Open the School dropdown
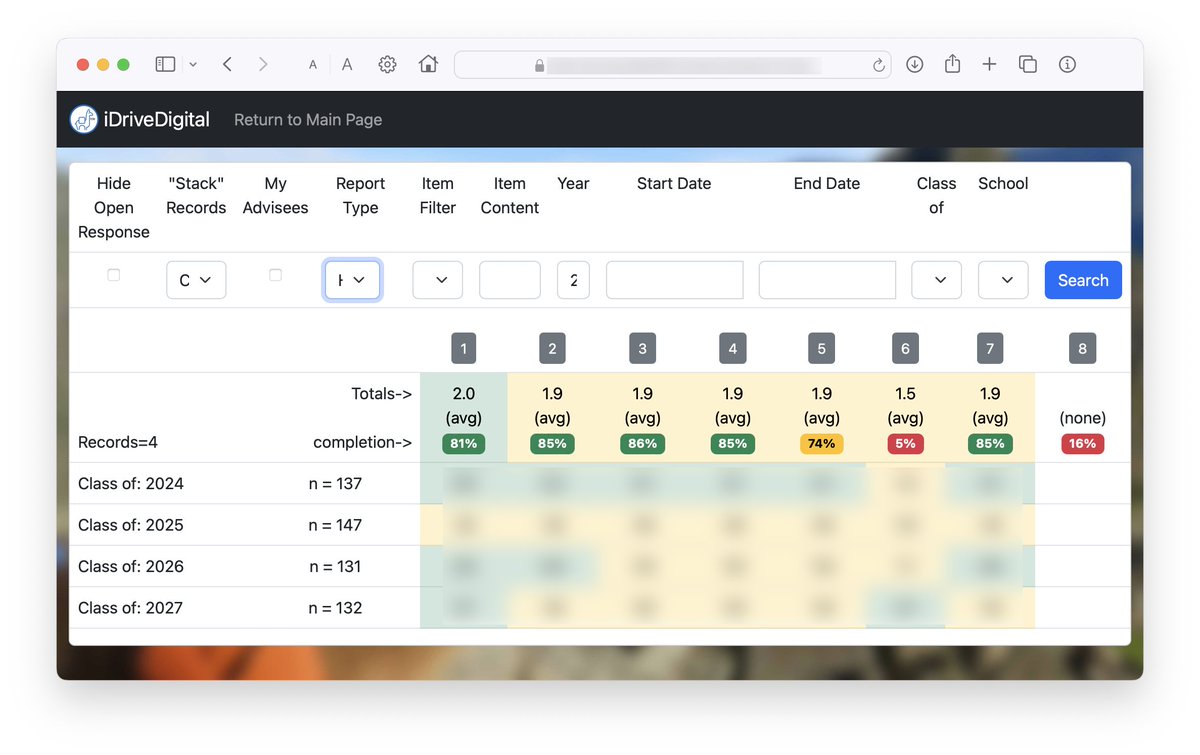 pos(1003,280)
